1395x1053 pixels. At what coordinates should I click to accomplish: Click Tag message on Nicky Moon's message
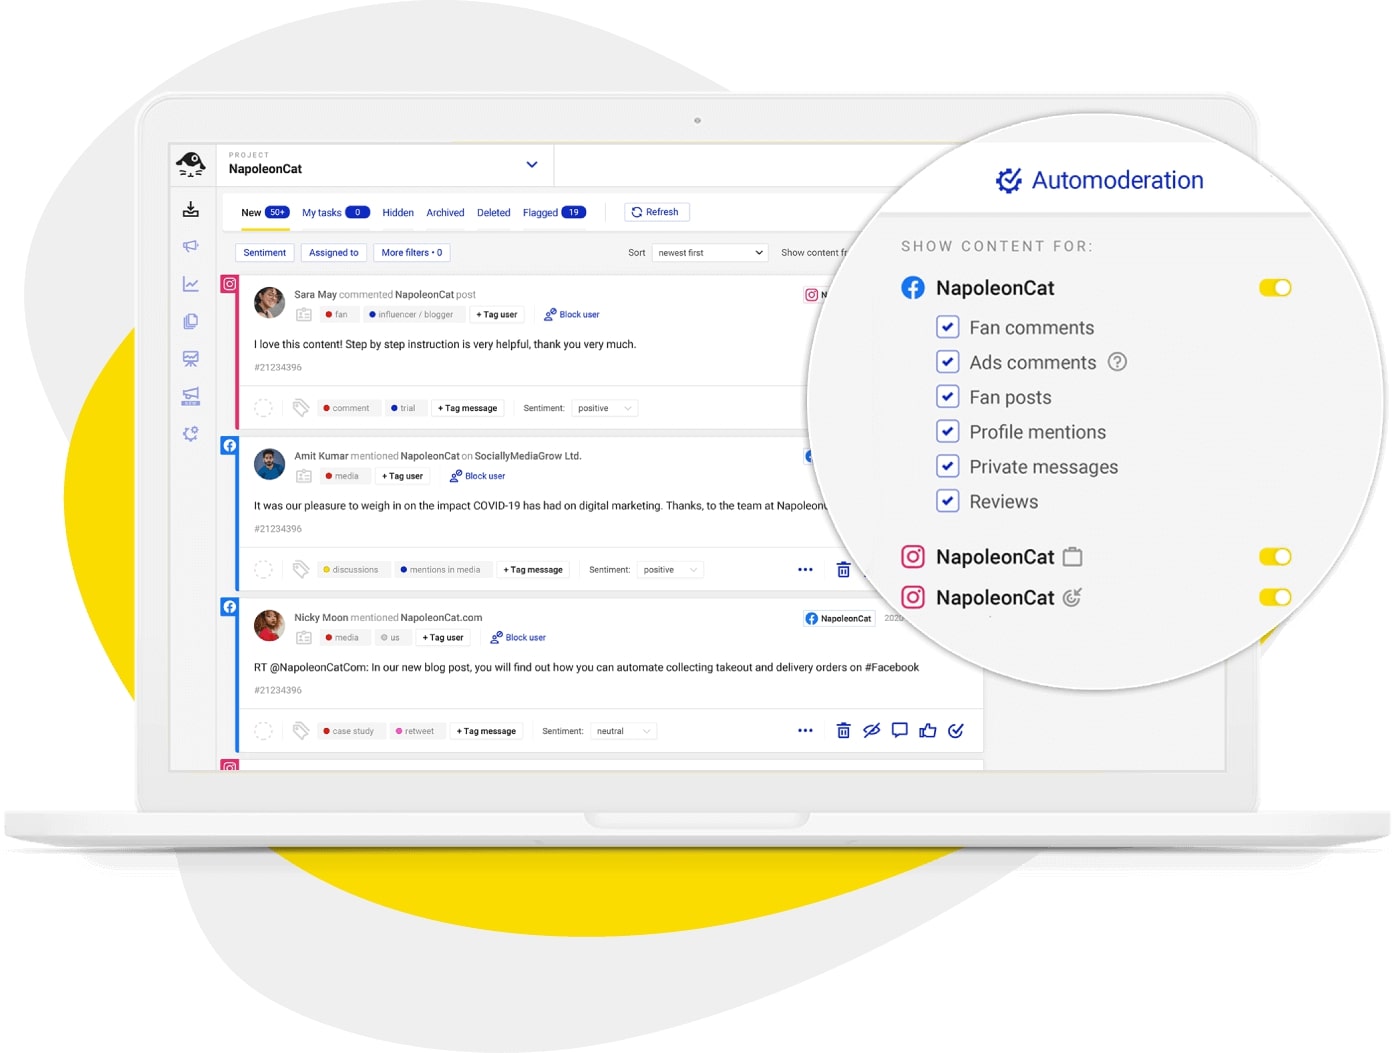tap(486, 731)
